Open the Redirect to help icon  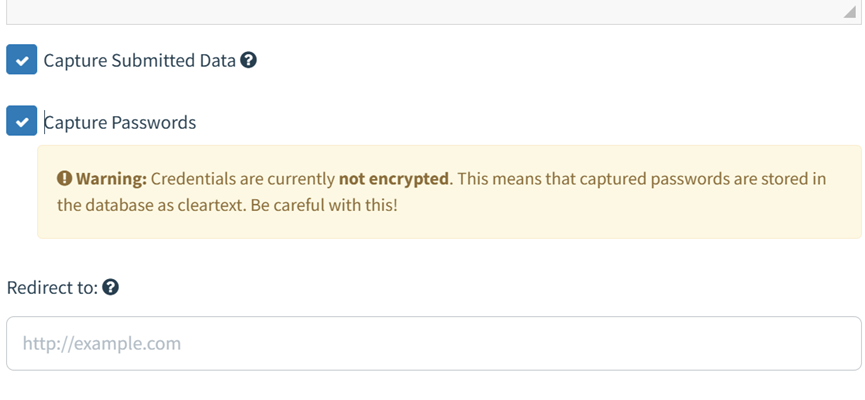tap(110, 287)
